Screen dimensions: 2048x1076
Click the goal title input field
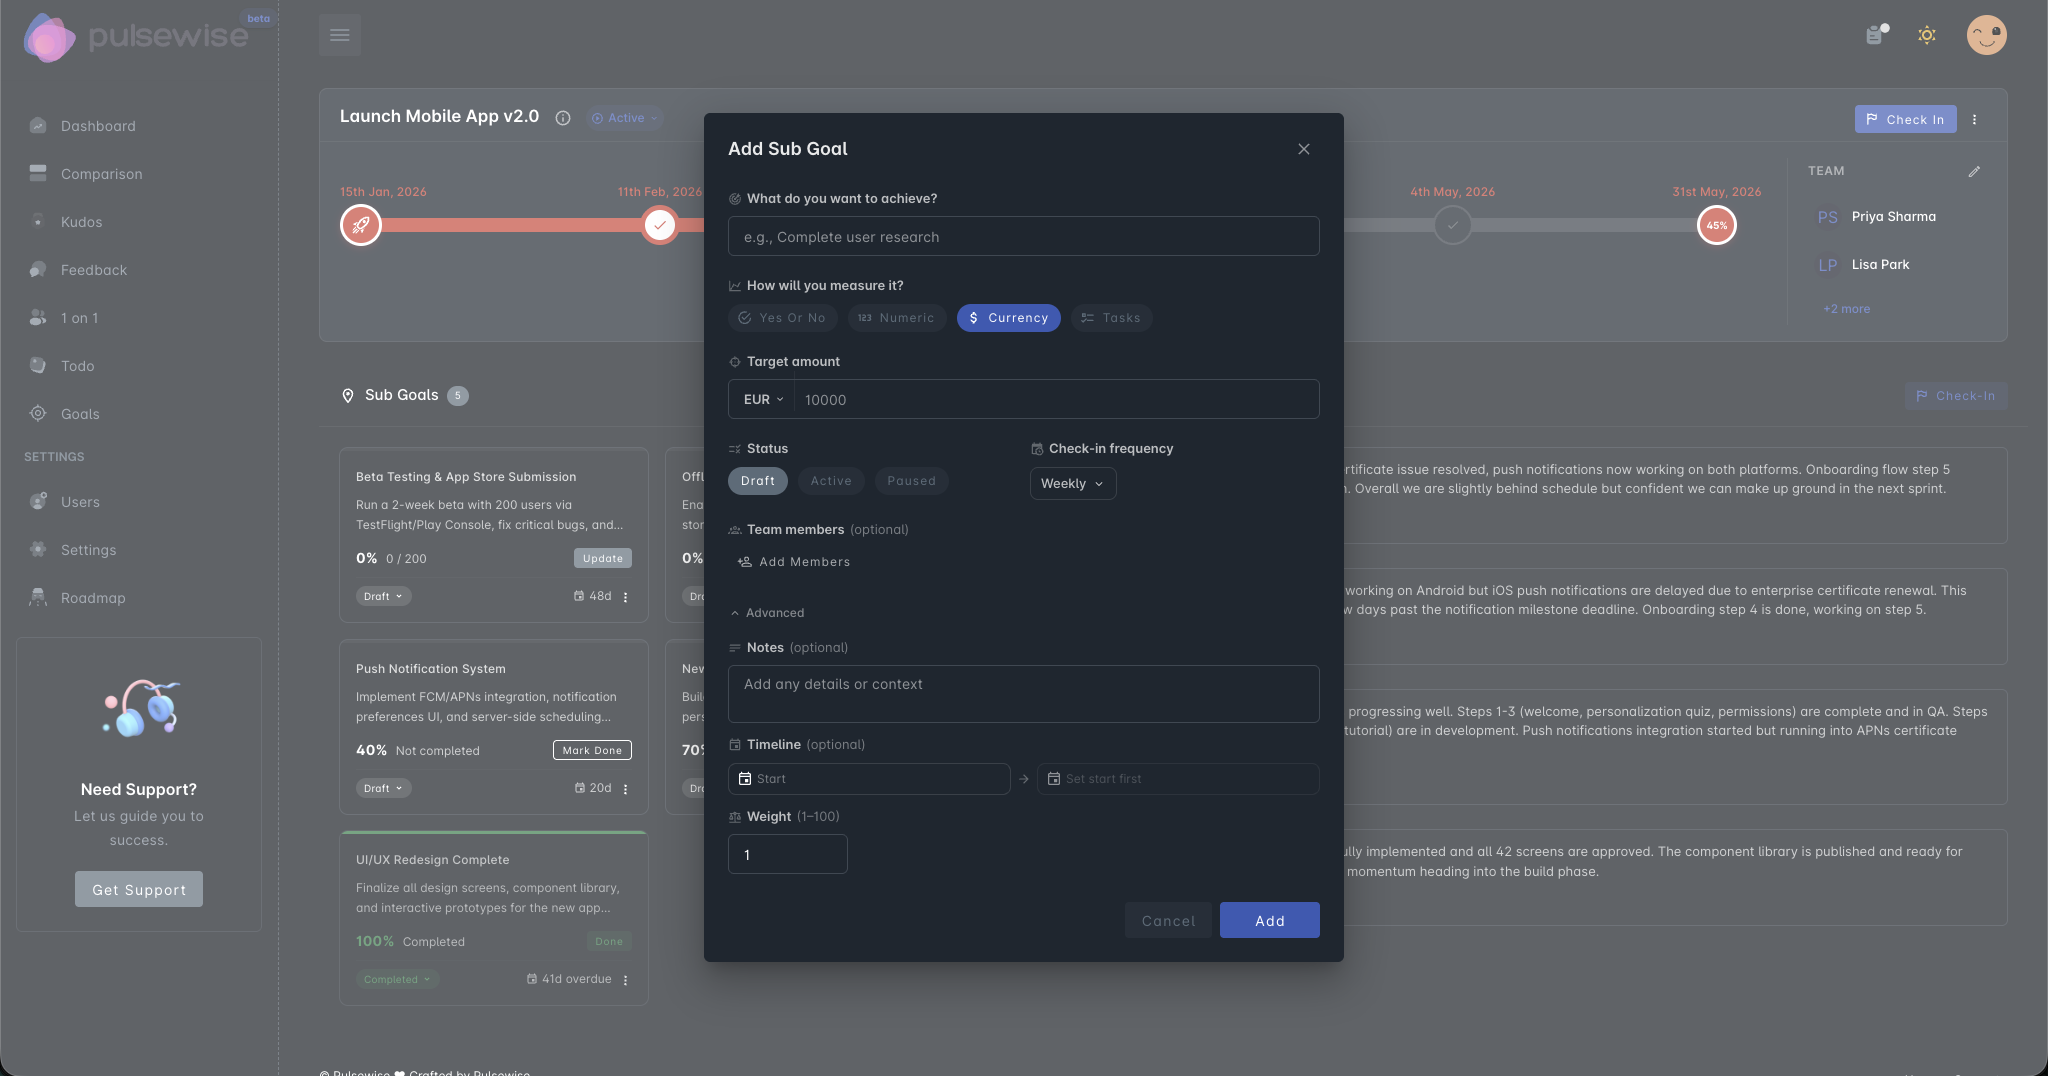pos(1023,237)
